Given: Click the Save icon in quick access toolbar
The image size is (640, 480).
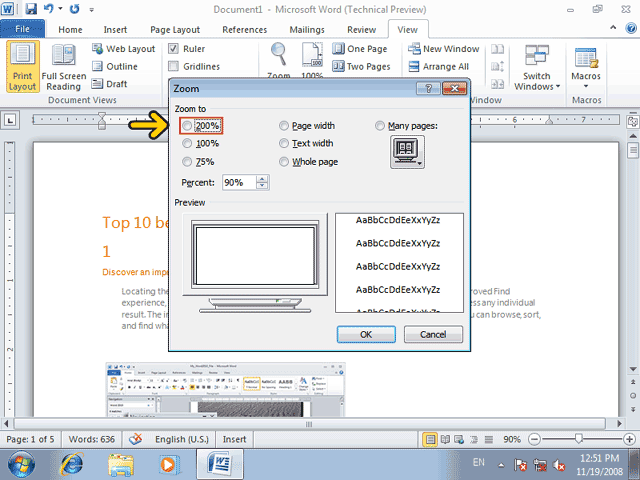Looking at the screenshot, I should pos(31,9).
